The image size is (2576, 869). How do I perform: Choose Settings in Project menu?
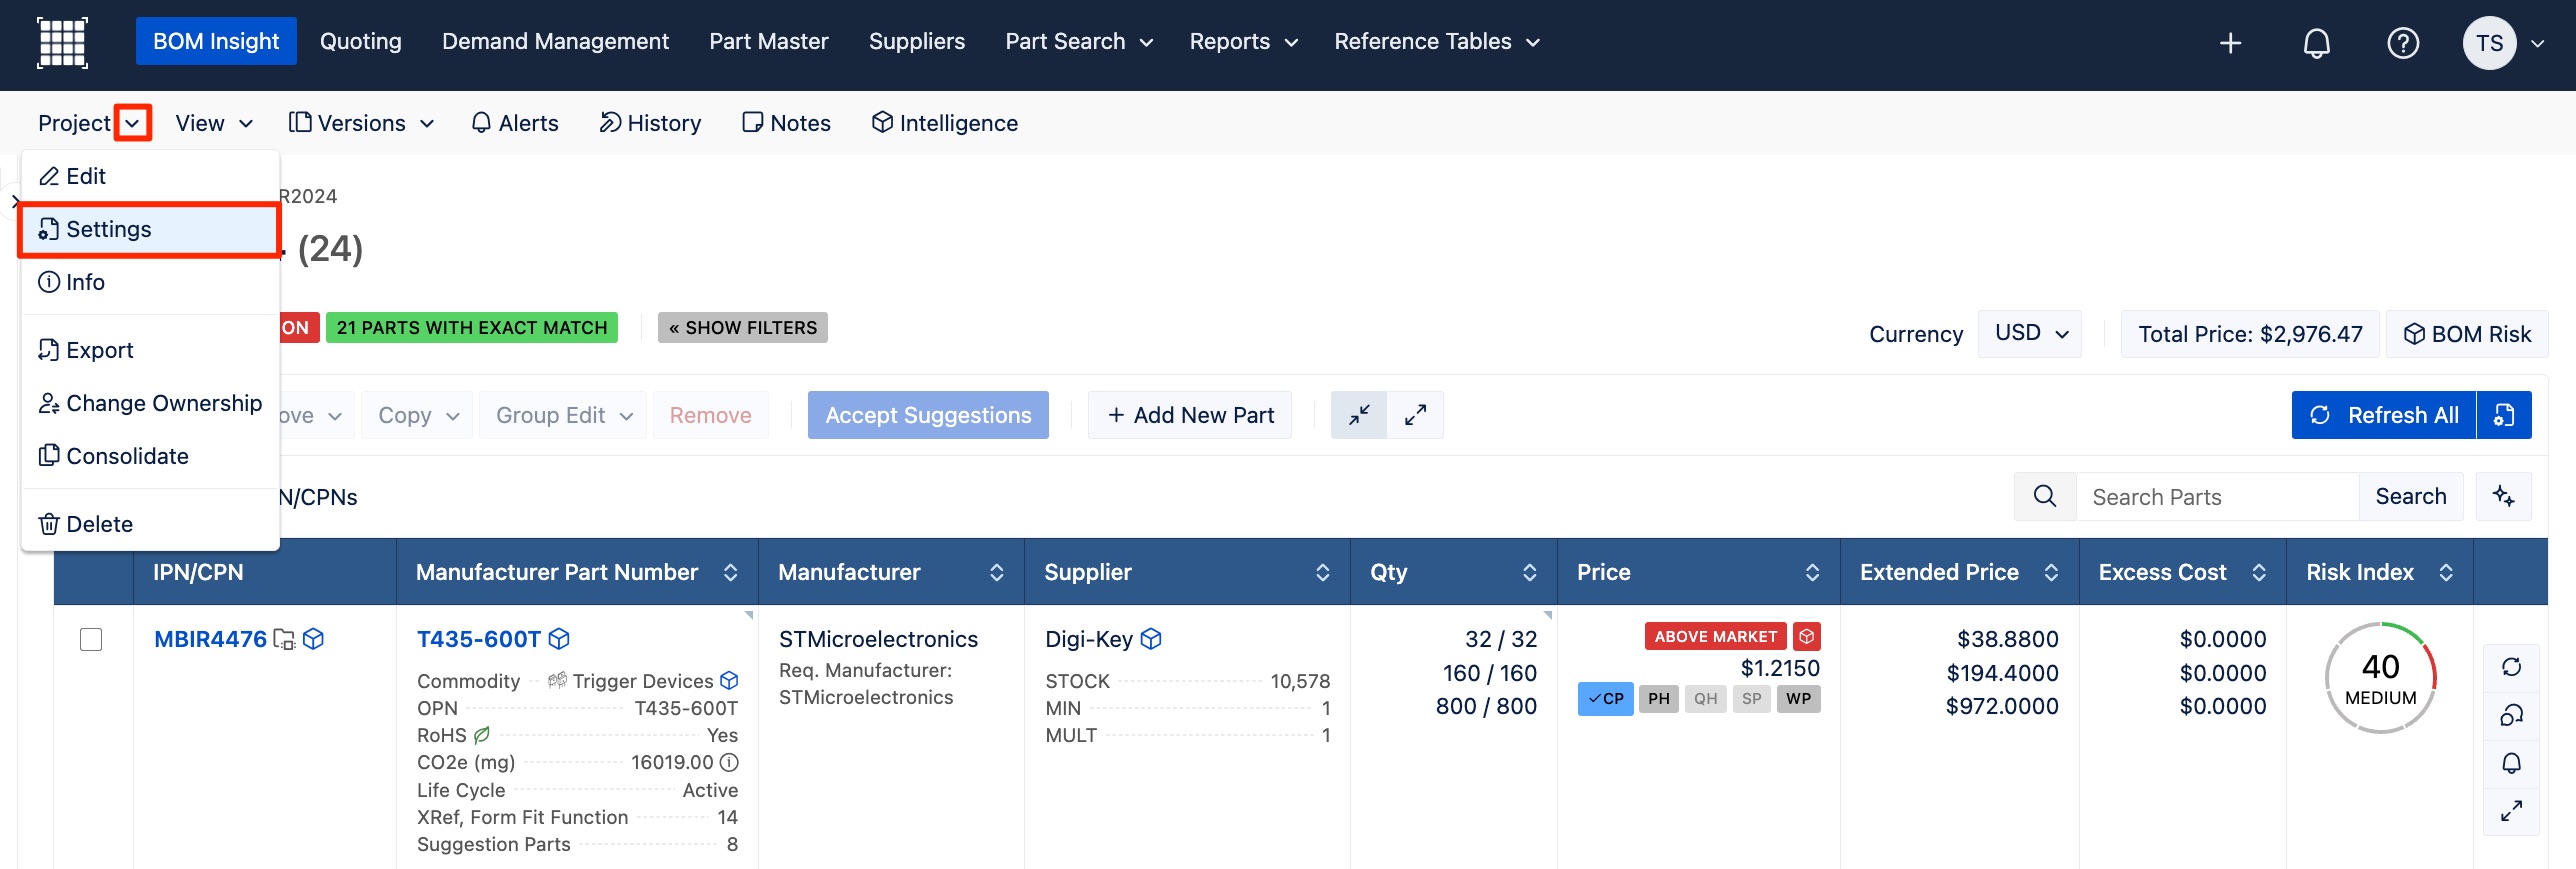tap(150, 230)
